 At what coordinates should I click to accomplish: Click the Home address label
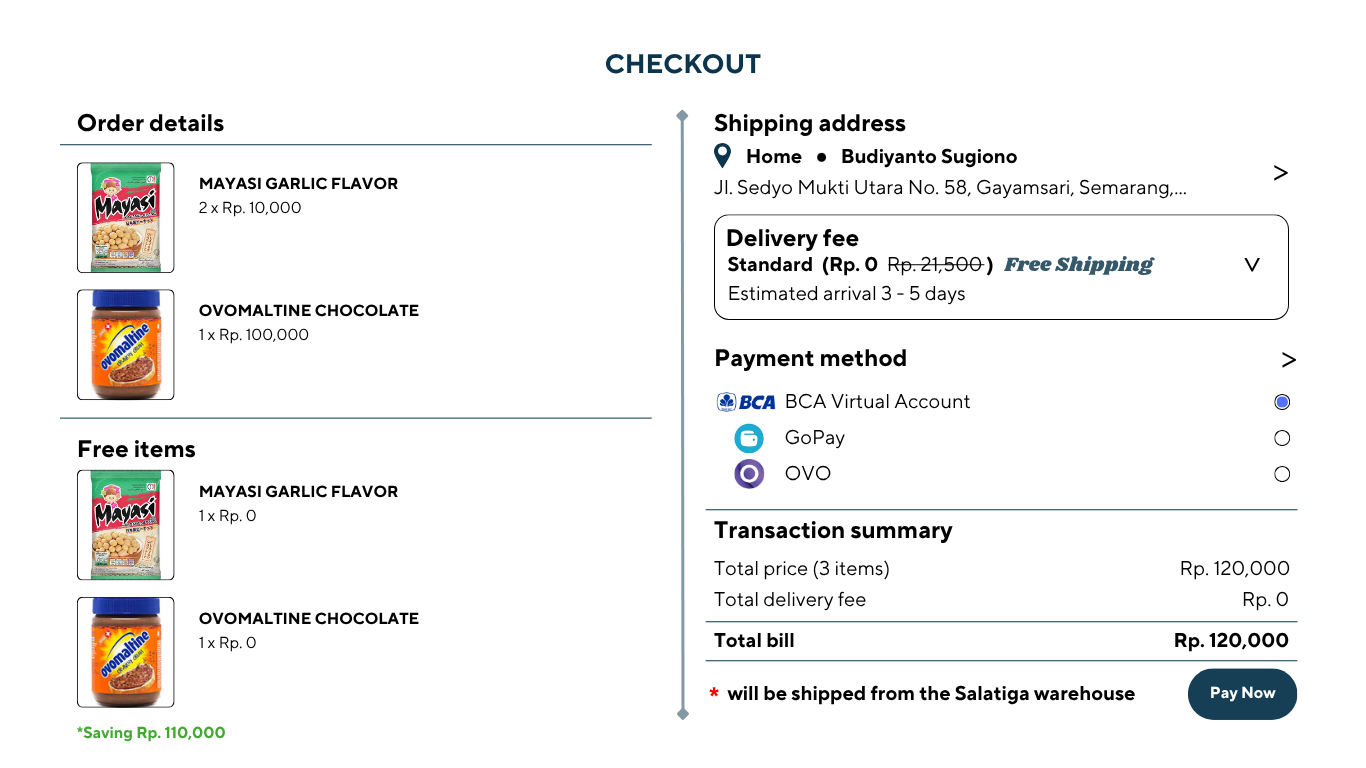point(773,157)
